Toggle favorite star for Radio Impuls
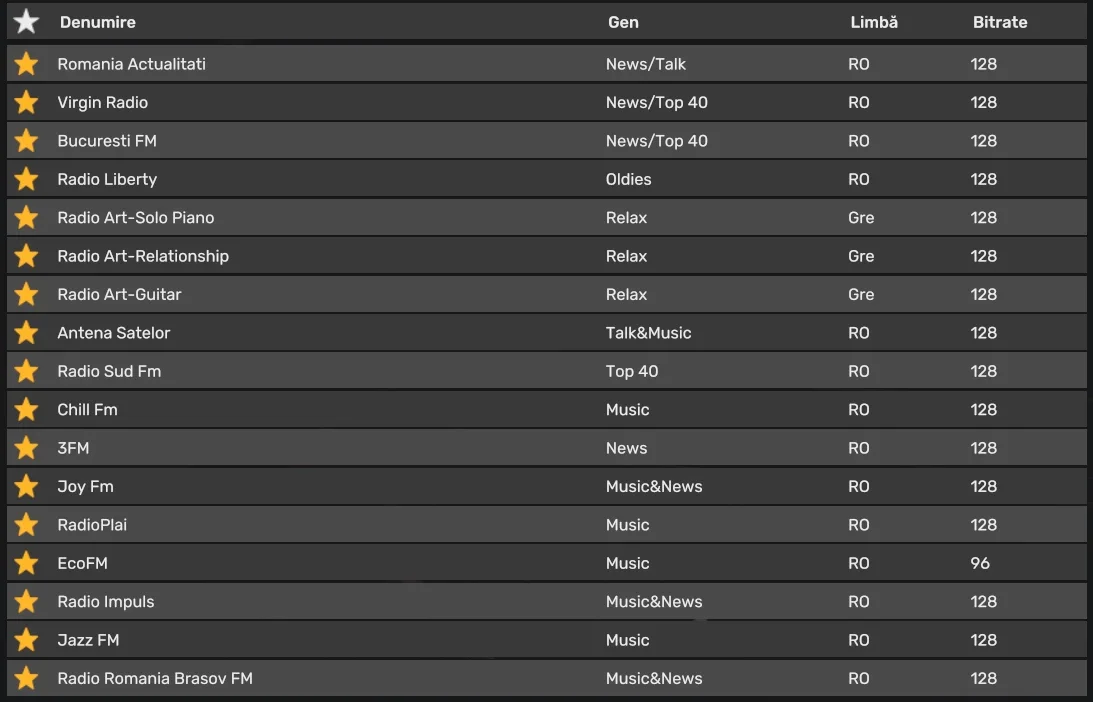Image resolution: width=1093 pixels, height=702 pixels. (x=26, y=602)
